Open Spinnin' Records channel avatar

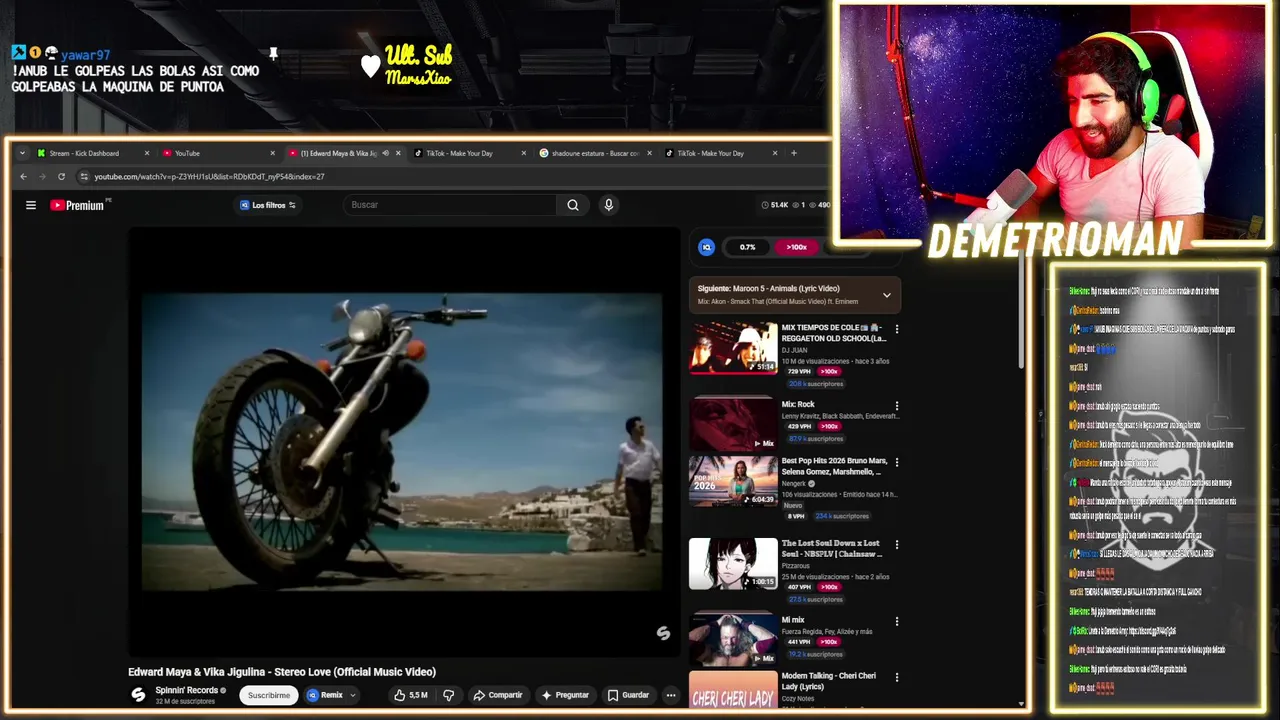click(138, 695)
